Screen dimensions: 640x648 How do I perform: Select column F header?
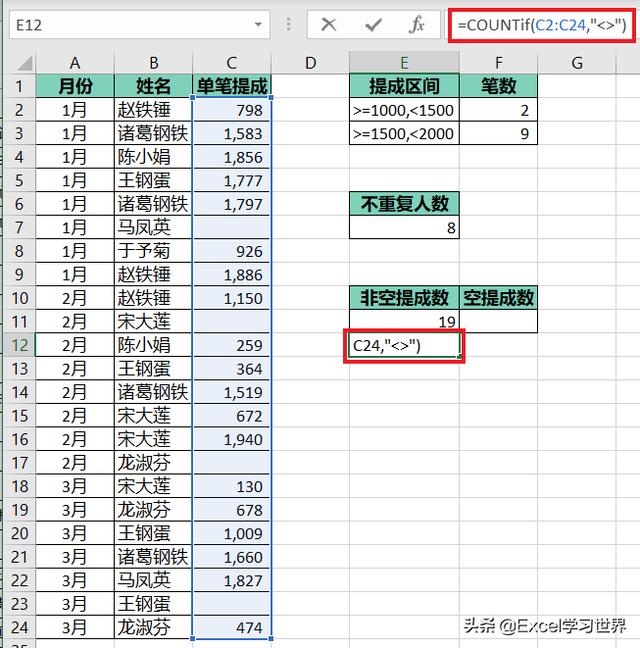click(498, 63)
